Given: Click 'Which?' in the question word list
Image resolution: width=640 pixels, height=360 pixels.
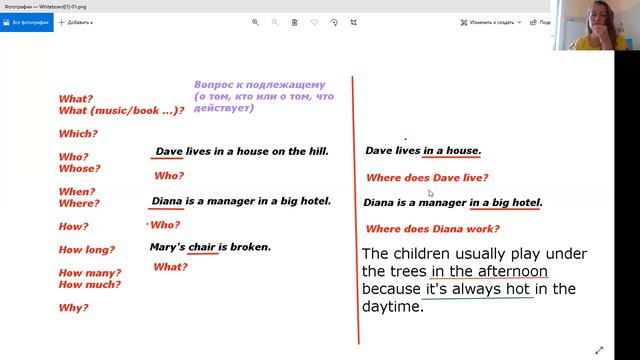Looking at the screenshot, I should pyautogui.click(x=78, y=134).
